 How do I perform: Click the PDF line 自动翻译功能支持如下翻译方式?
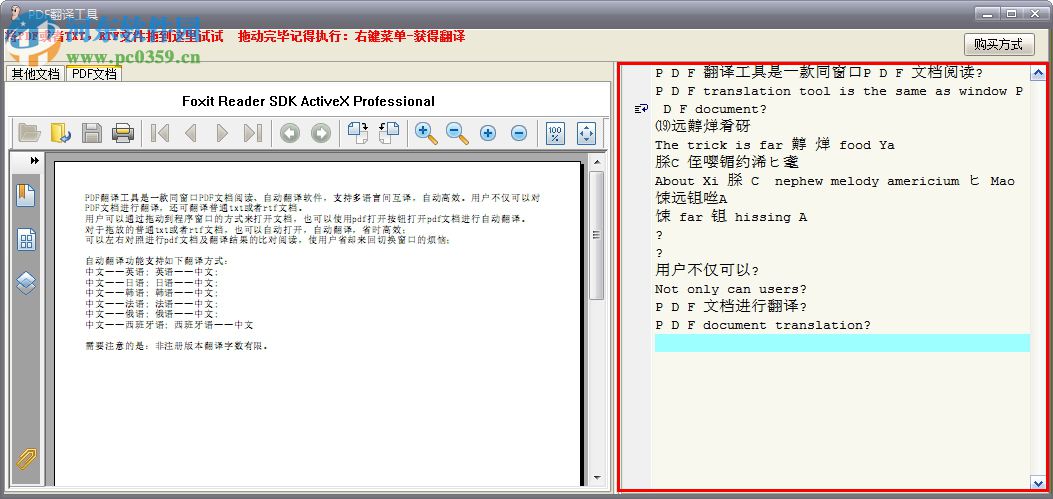156,261
